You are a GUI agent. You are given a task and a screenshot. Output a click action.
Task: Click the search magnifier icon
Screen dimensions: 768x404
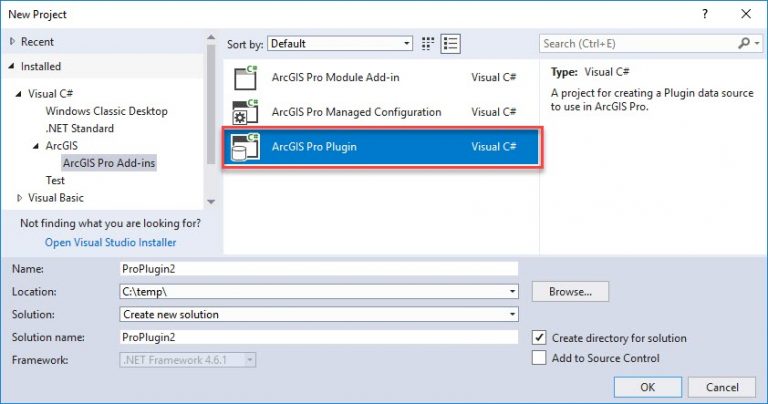click(x=743, y=44)
